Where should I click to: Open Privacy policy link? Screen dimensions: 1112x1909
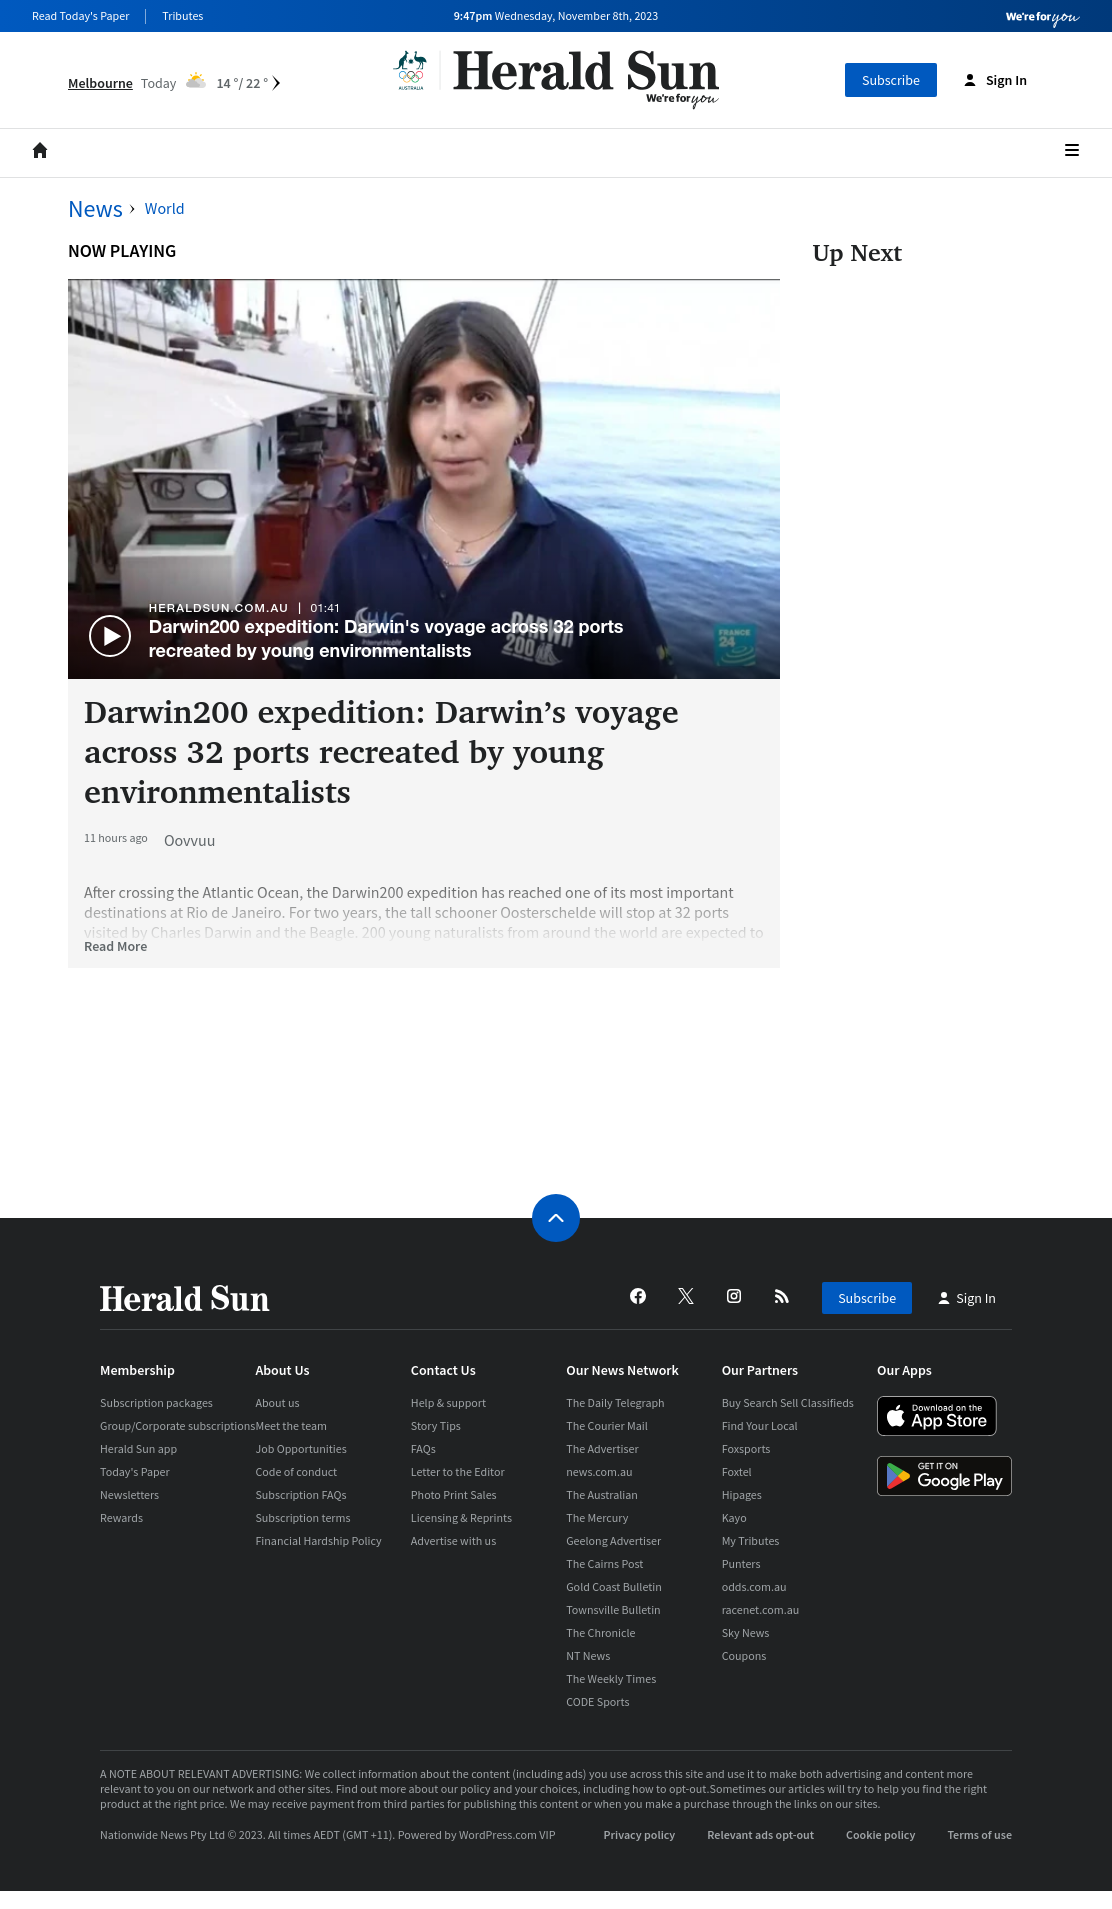(639, 1835)
